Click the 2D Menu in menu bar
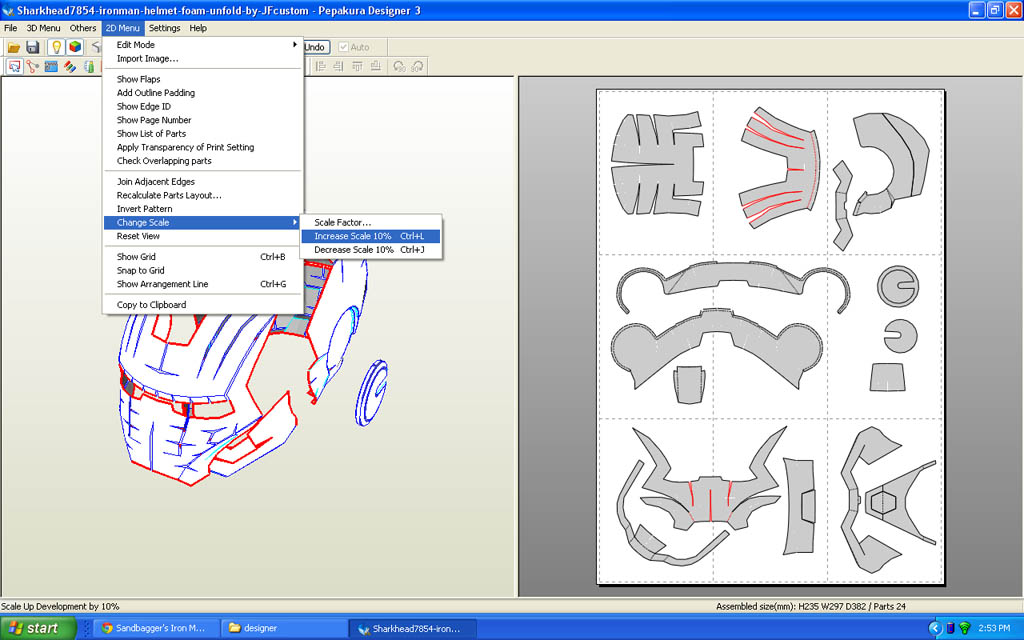The height and width of the screenshot is (640, 1024). point(123,28)
